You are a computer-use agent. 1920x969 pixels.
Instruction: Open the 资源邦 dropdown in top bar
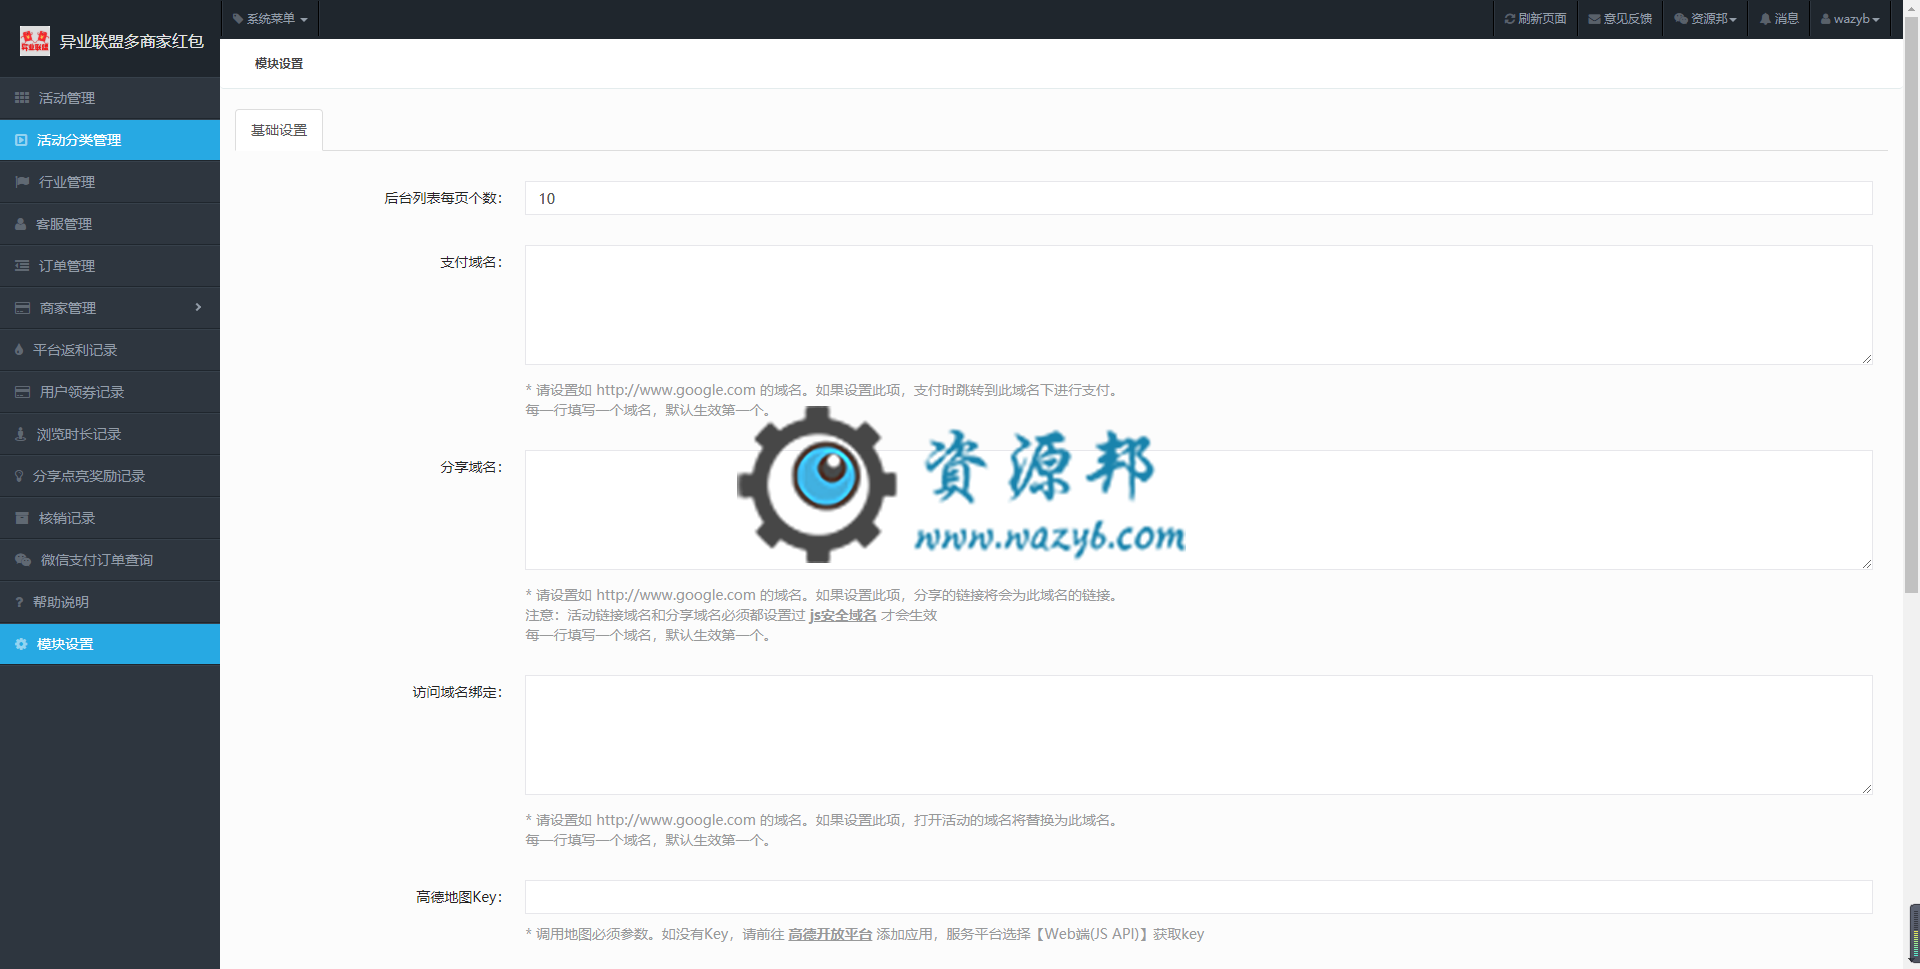(1705, 19)
